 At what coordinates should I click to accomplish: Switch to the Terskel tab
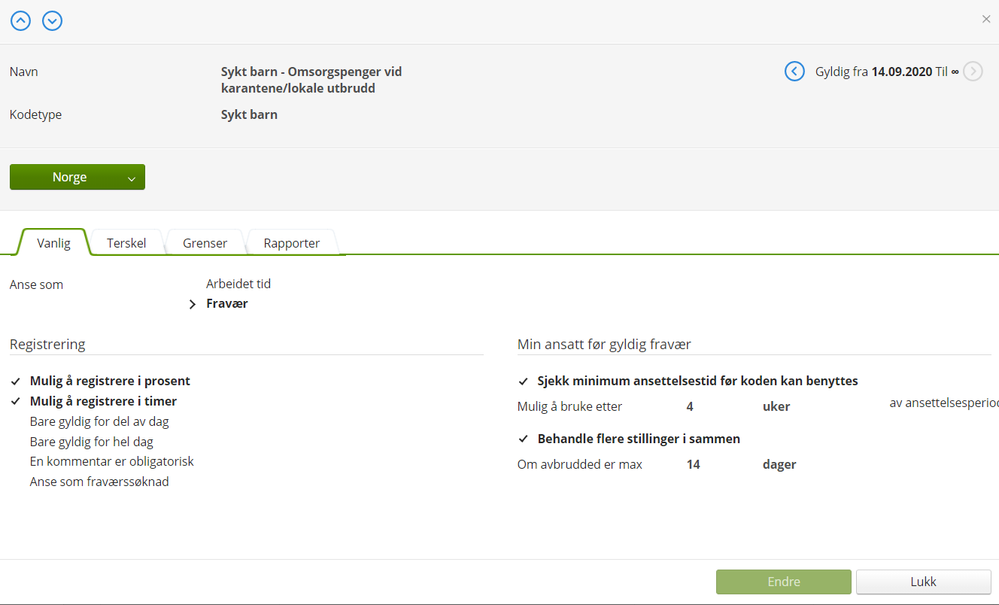coord(127,243)
